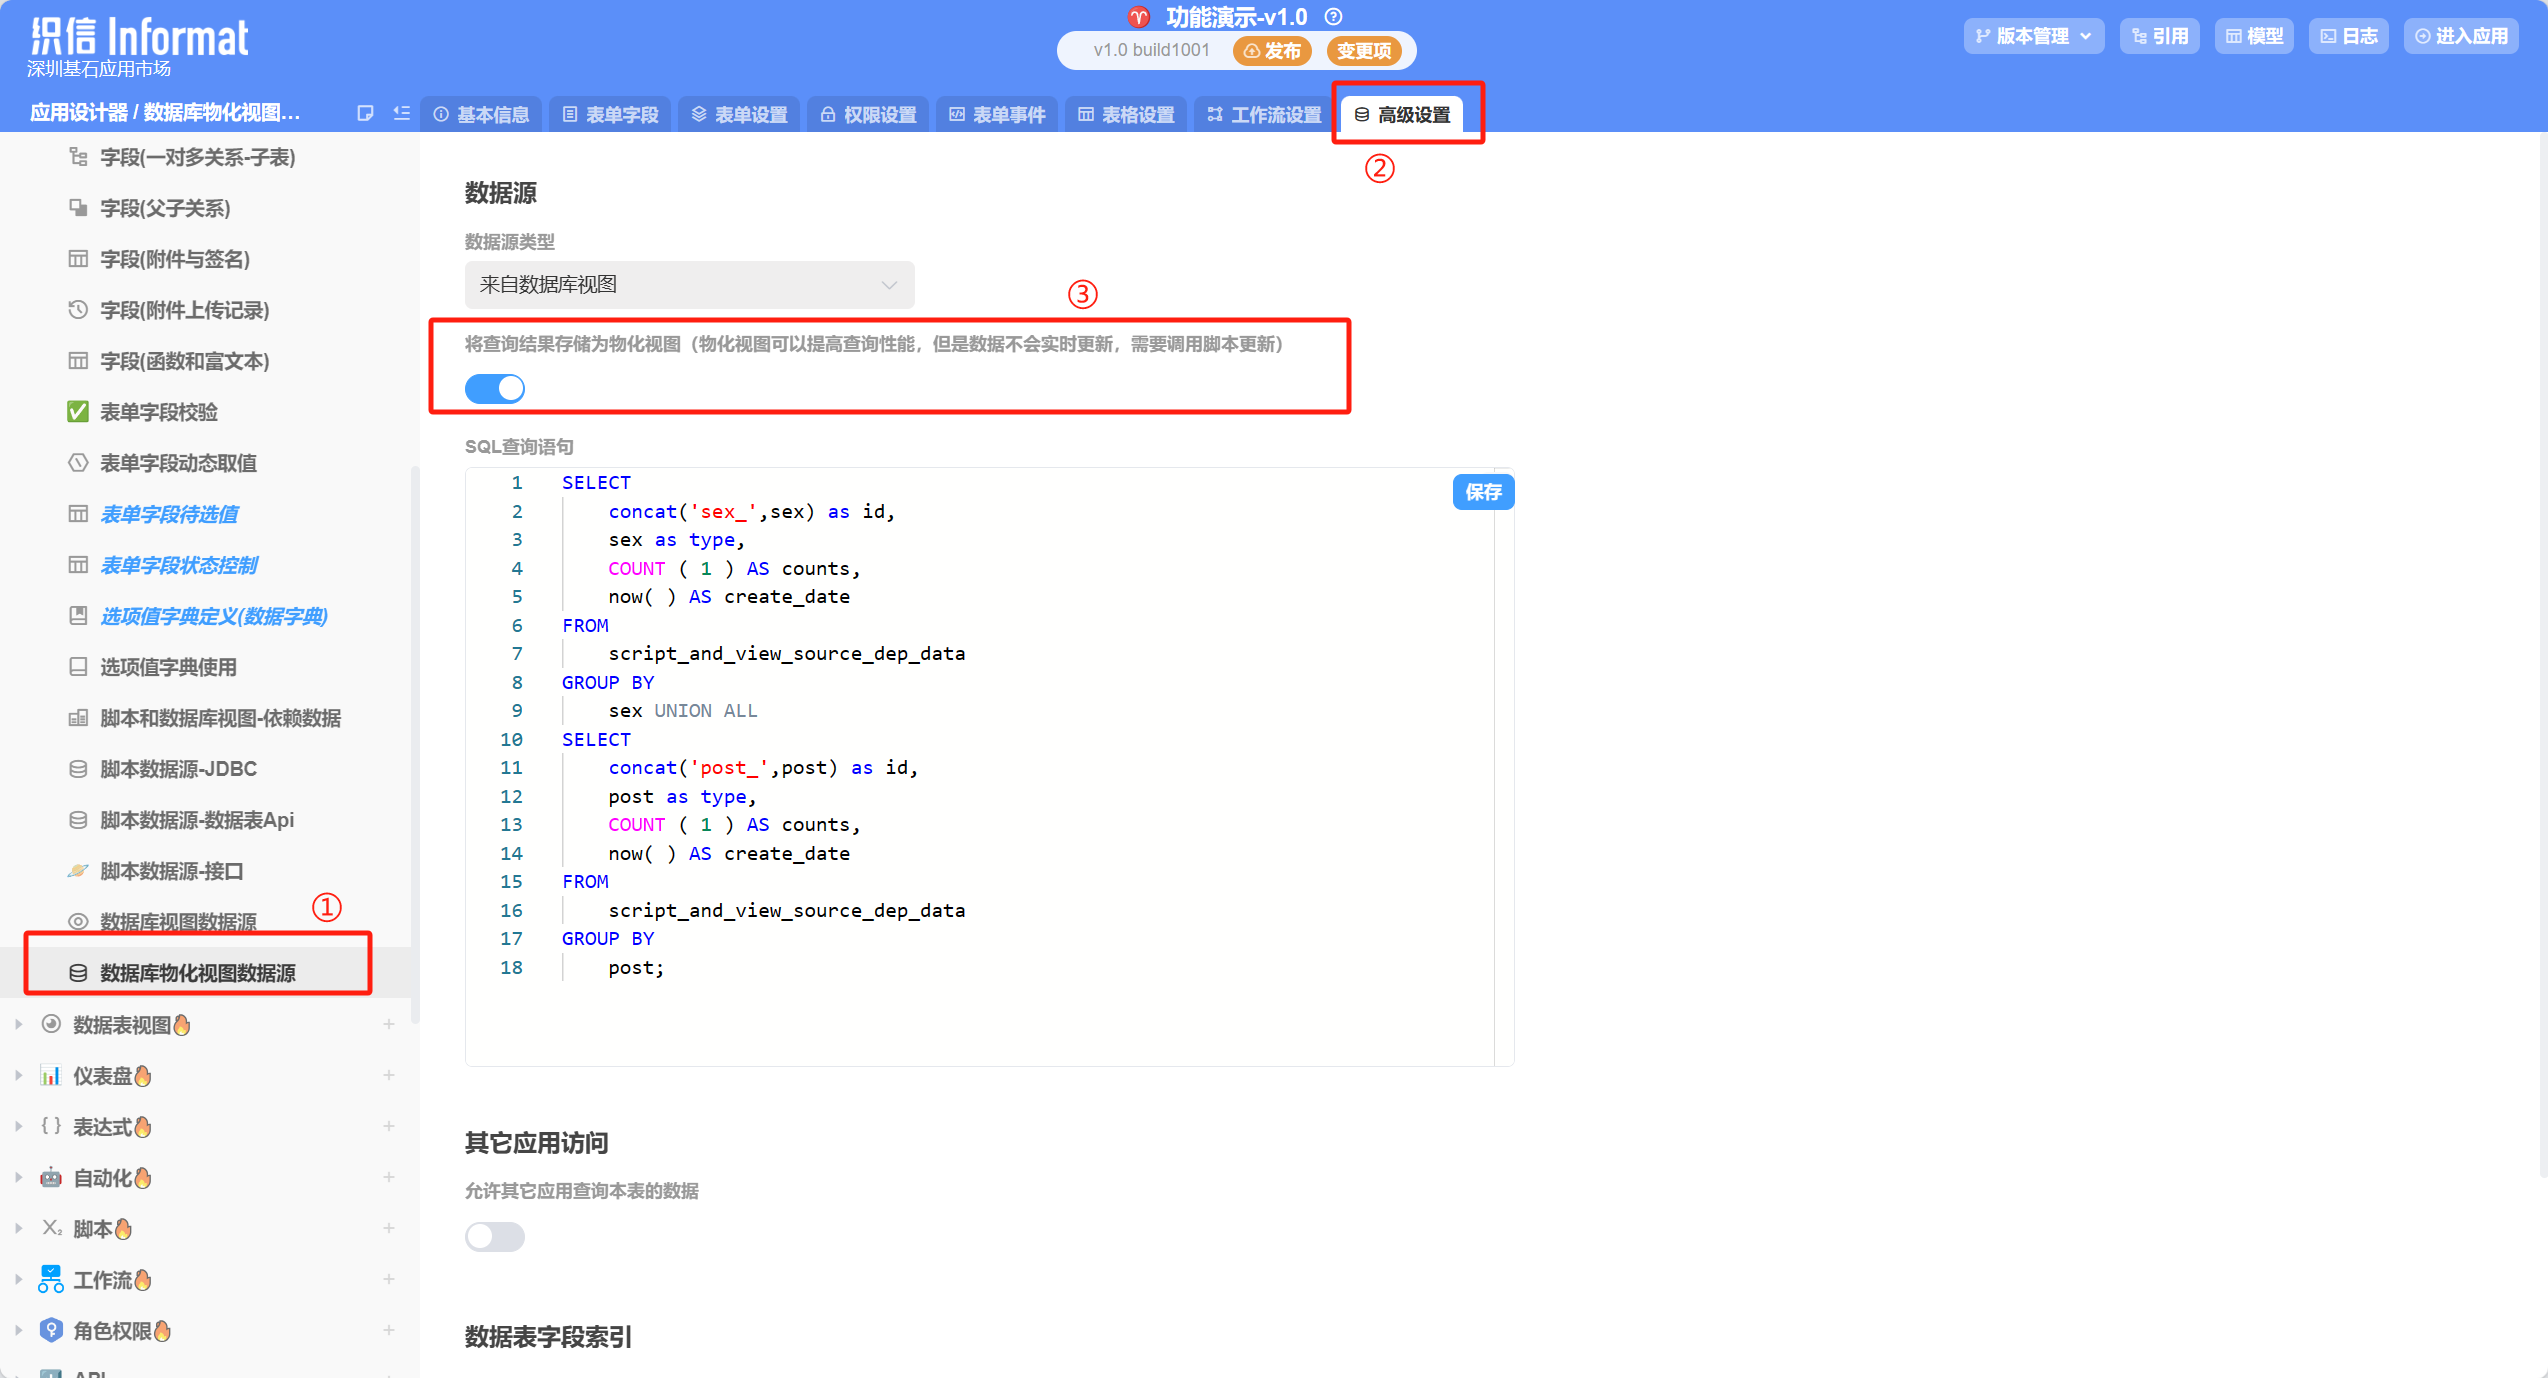Toggle the 其它应用访问 allow switch

[497, 1239]
